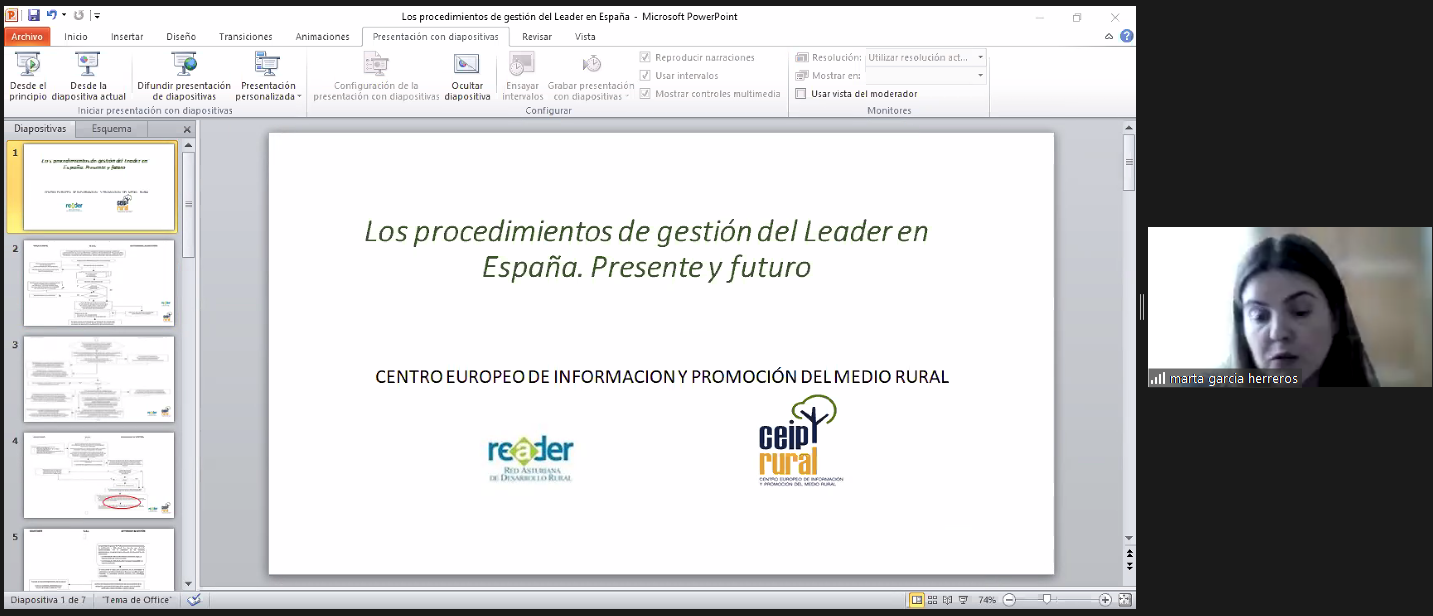The height and width of the screenshot is (616, 1433).
Task: Toggle the Usar intervalos checkbox
Action: pyautogui.click(x=646, y=76)
